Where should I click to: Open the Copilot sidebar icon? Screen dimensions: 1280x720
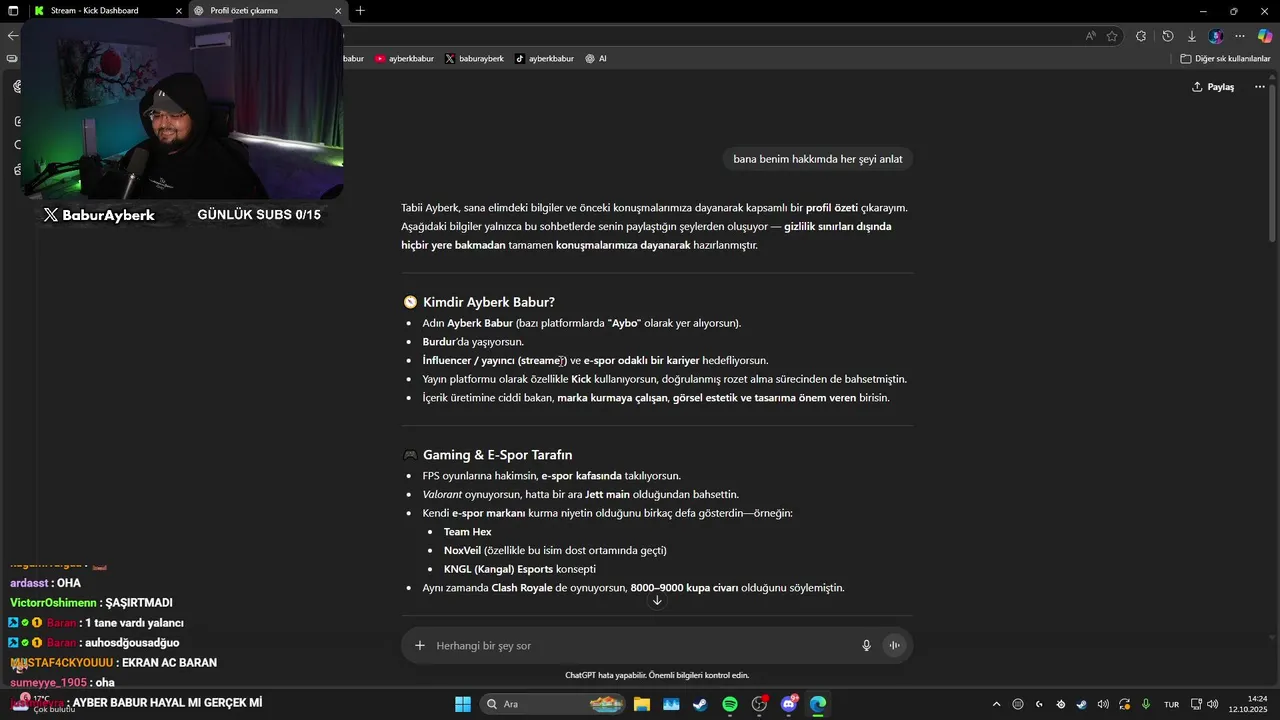click(x=1264, y=36)
